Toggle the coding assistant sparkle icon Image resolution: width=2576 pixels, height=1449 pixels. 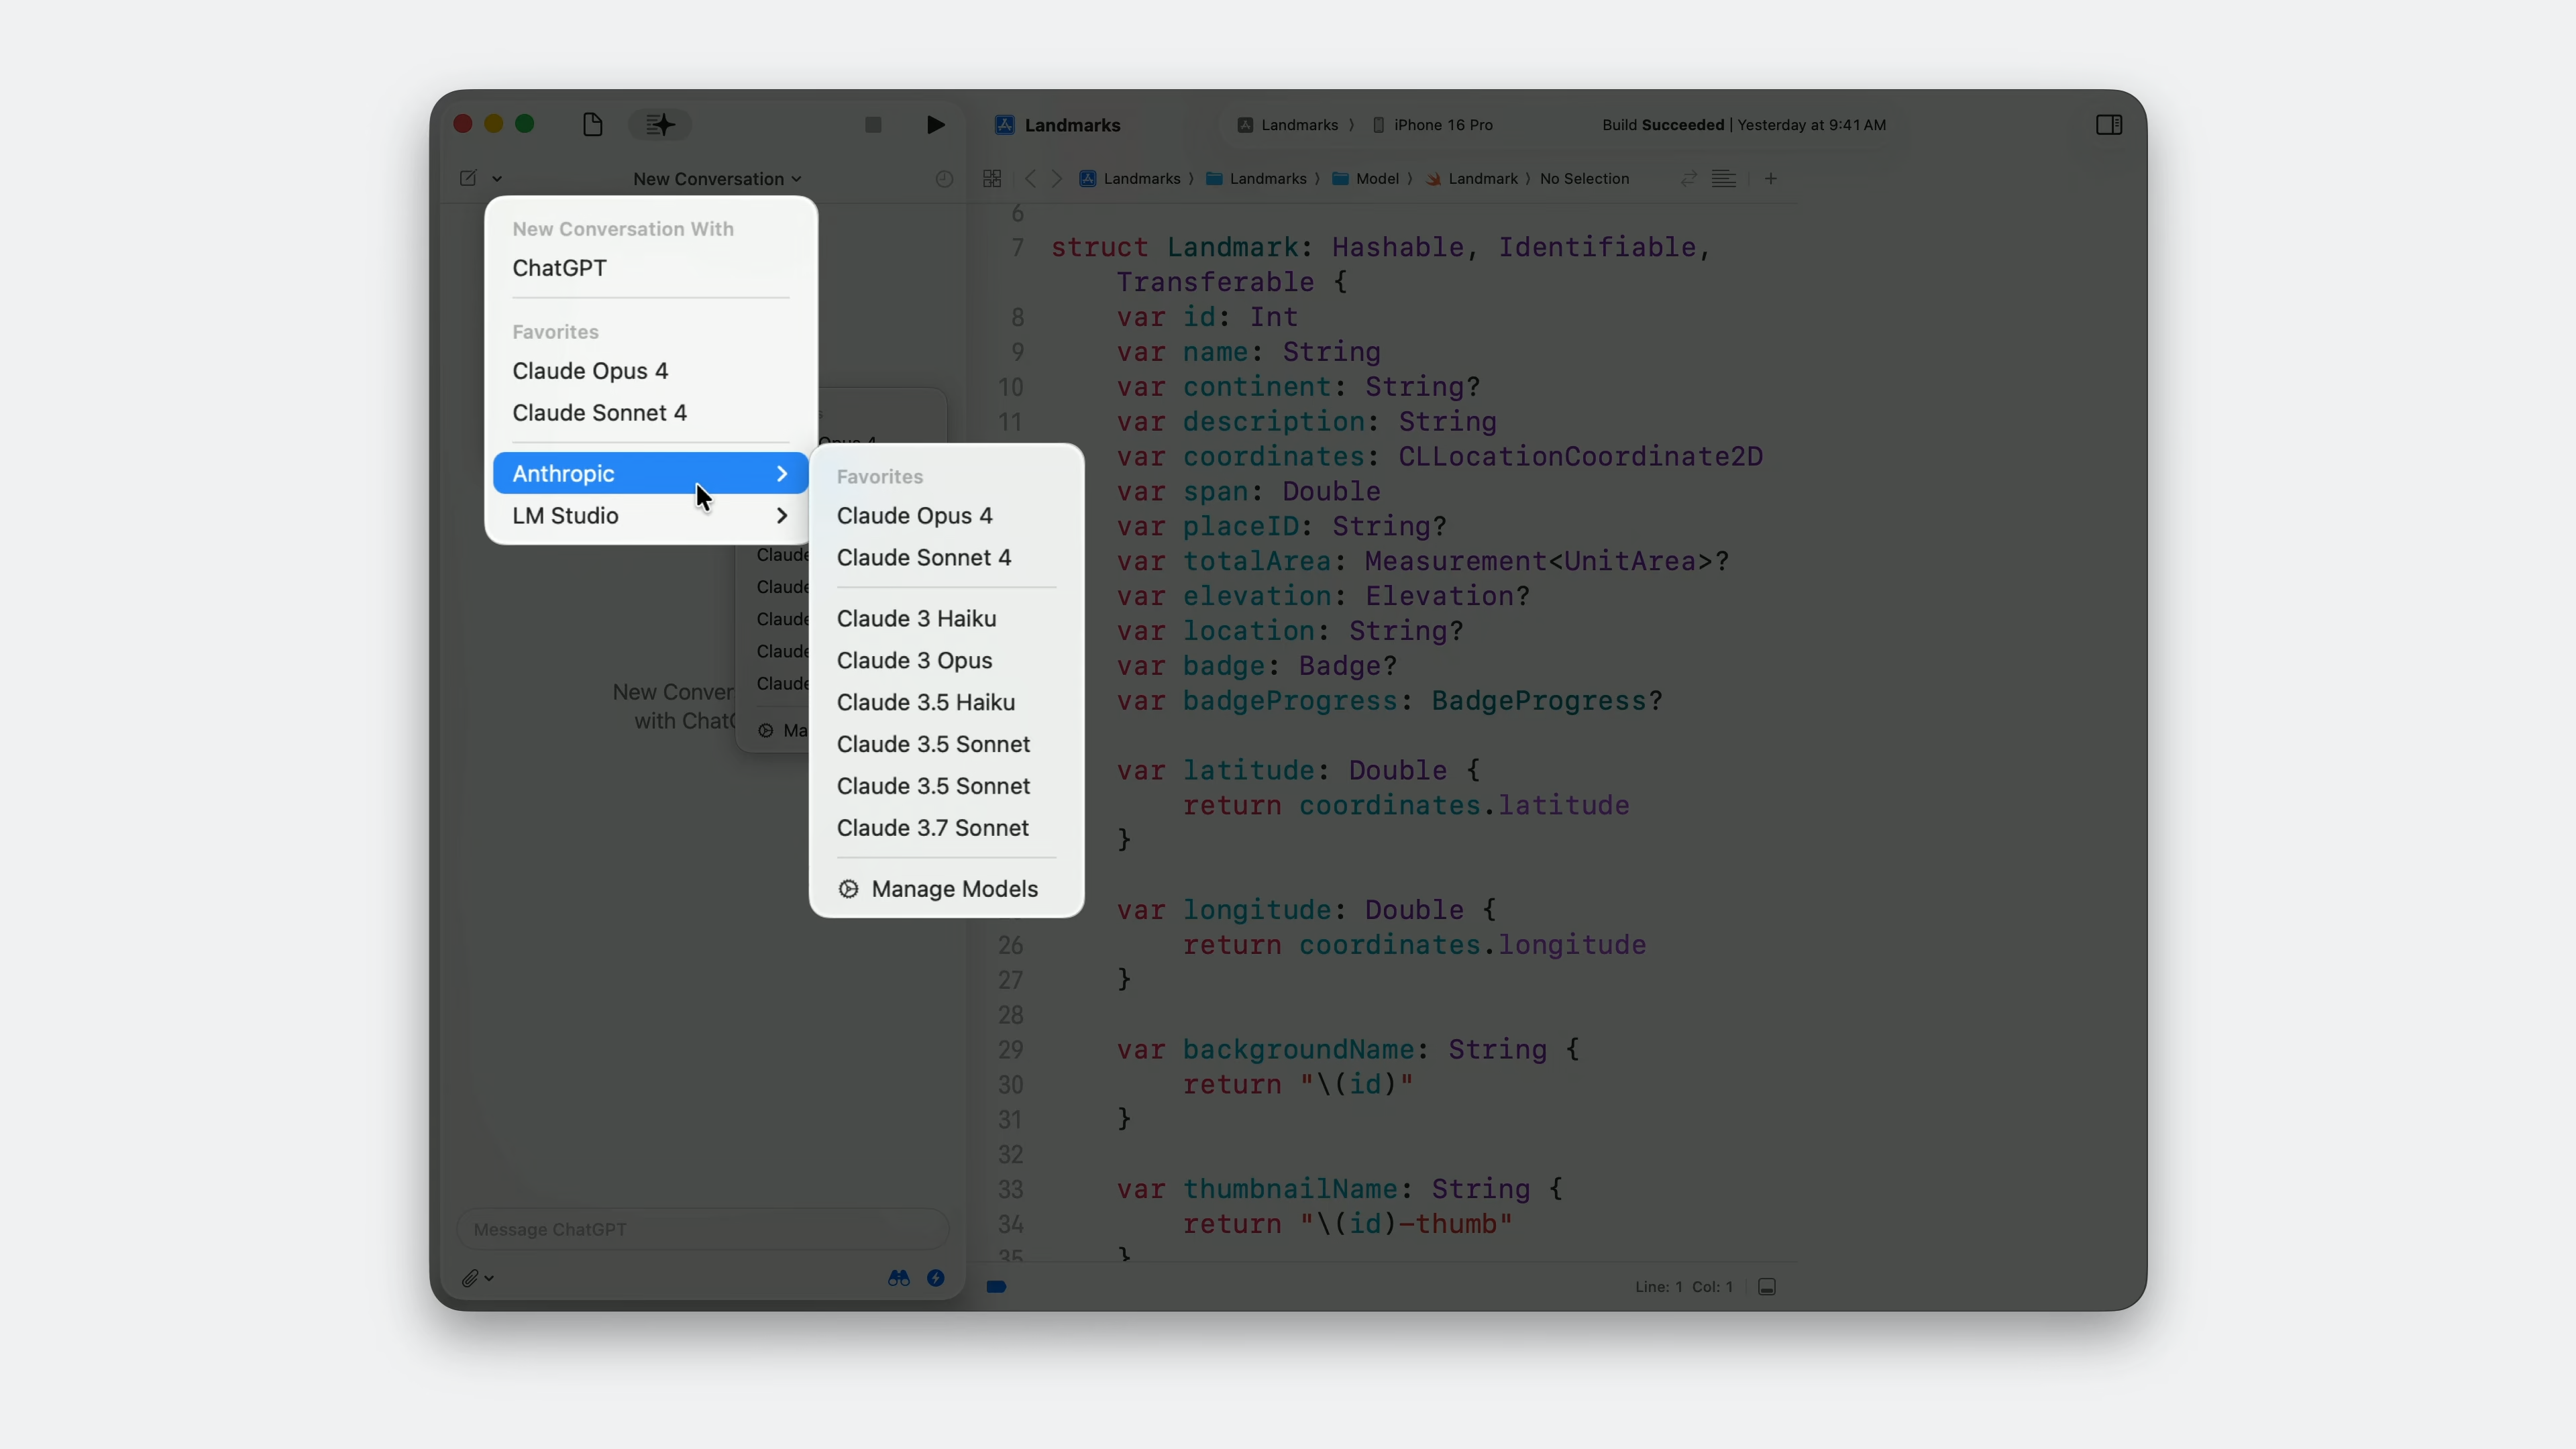660,125
